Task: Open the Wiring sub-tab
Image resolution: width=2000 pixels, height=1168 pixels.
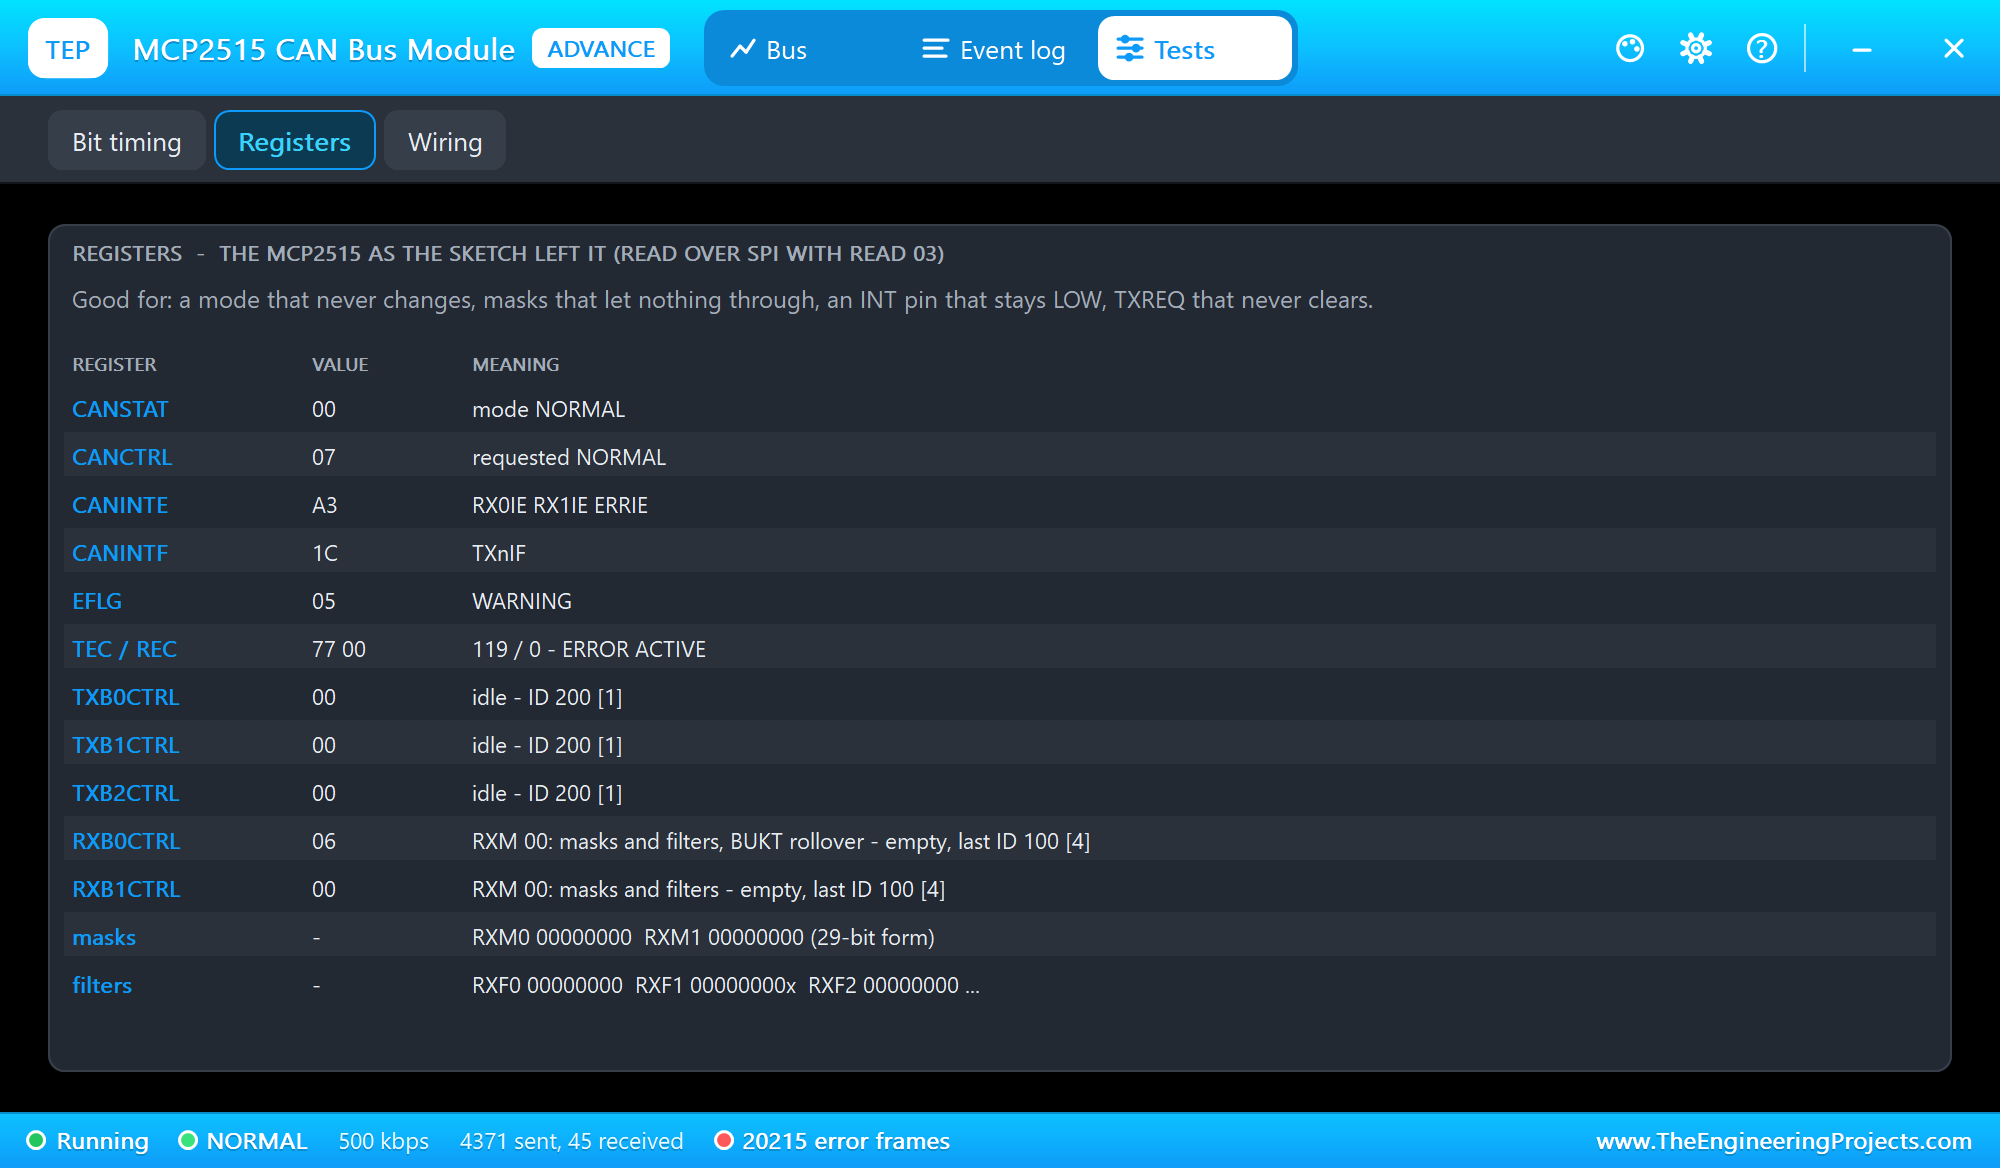Action: point(445,141)
